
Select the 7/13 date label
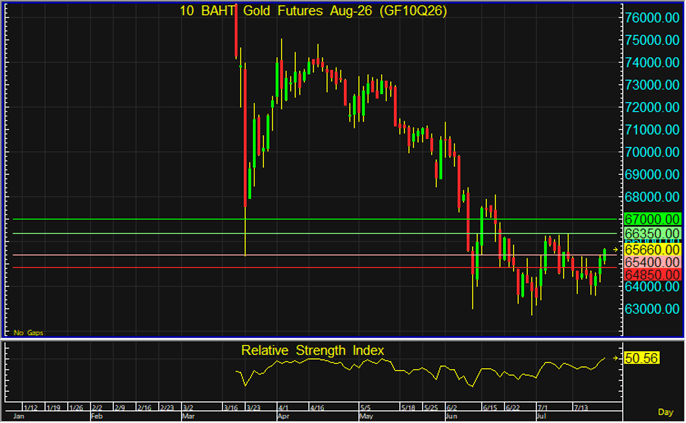click(x=581, y=408)
